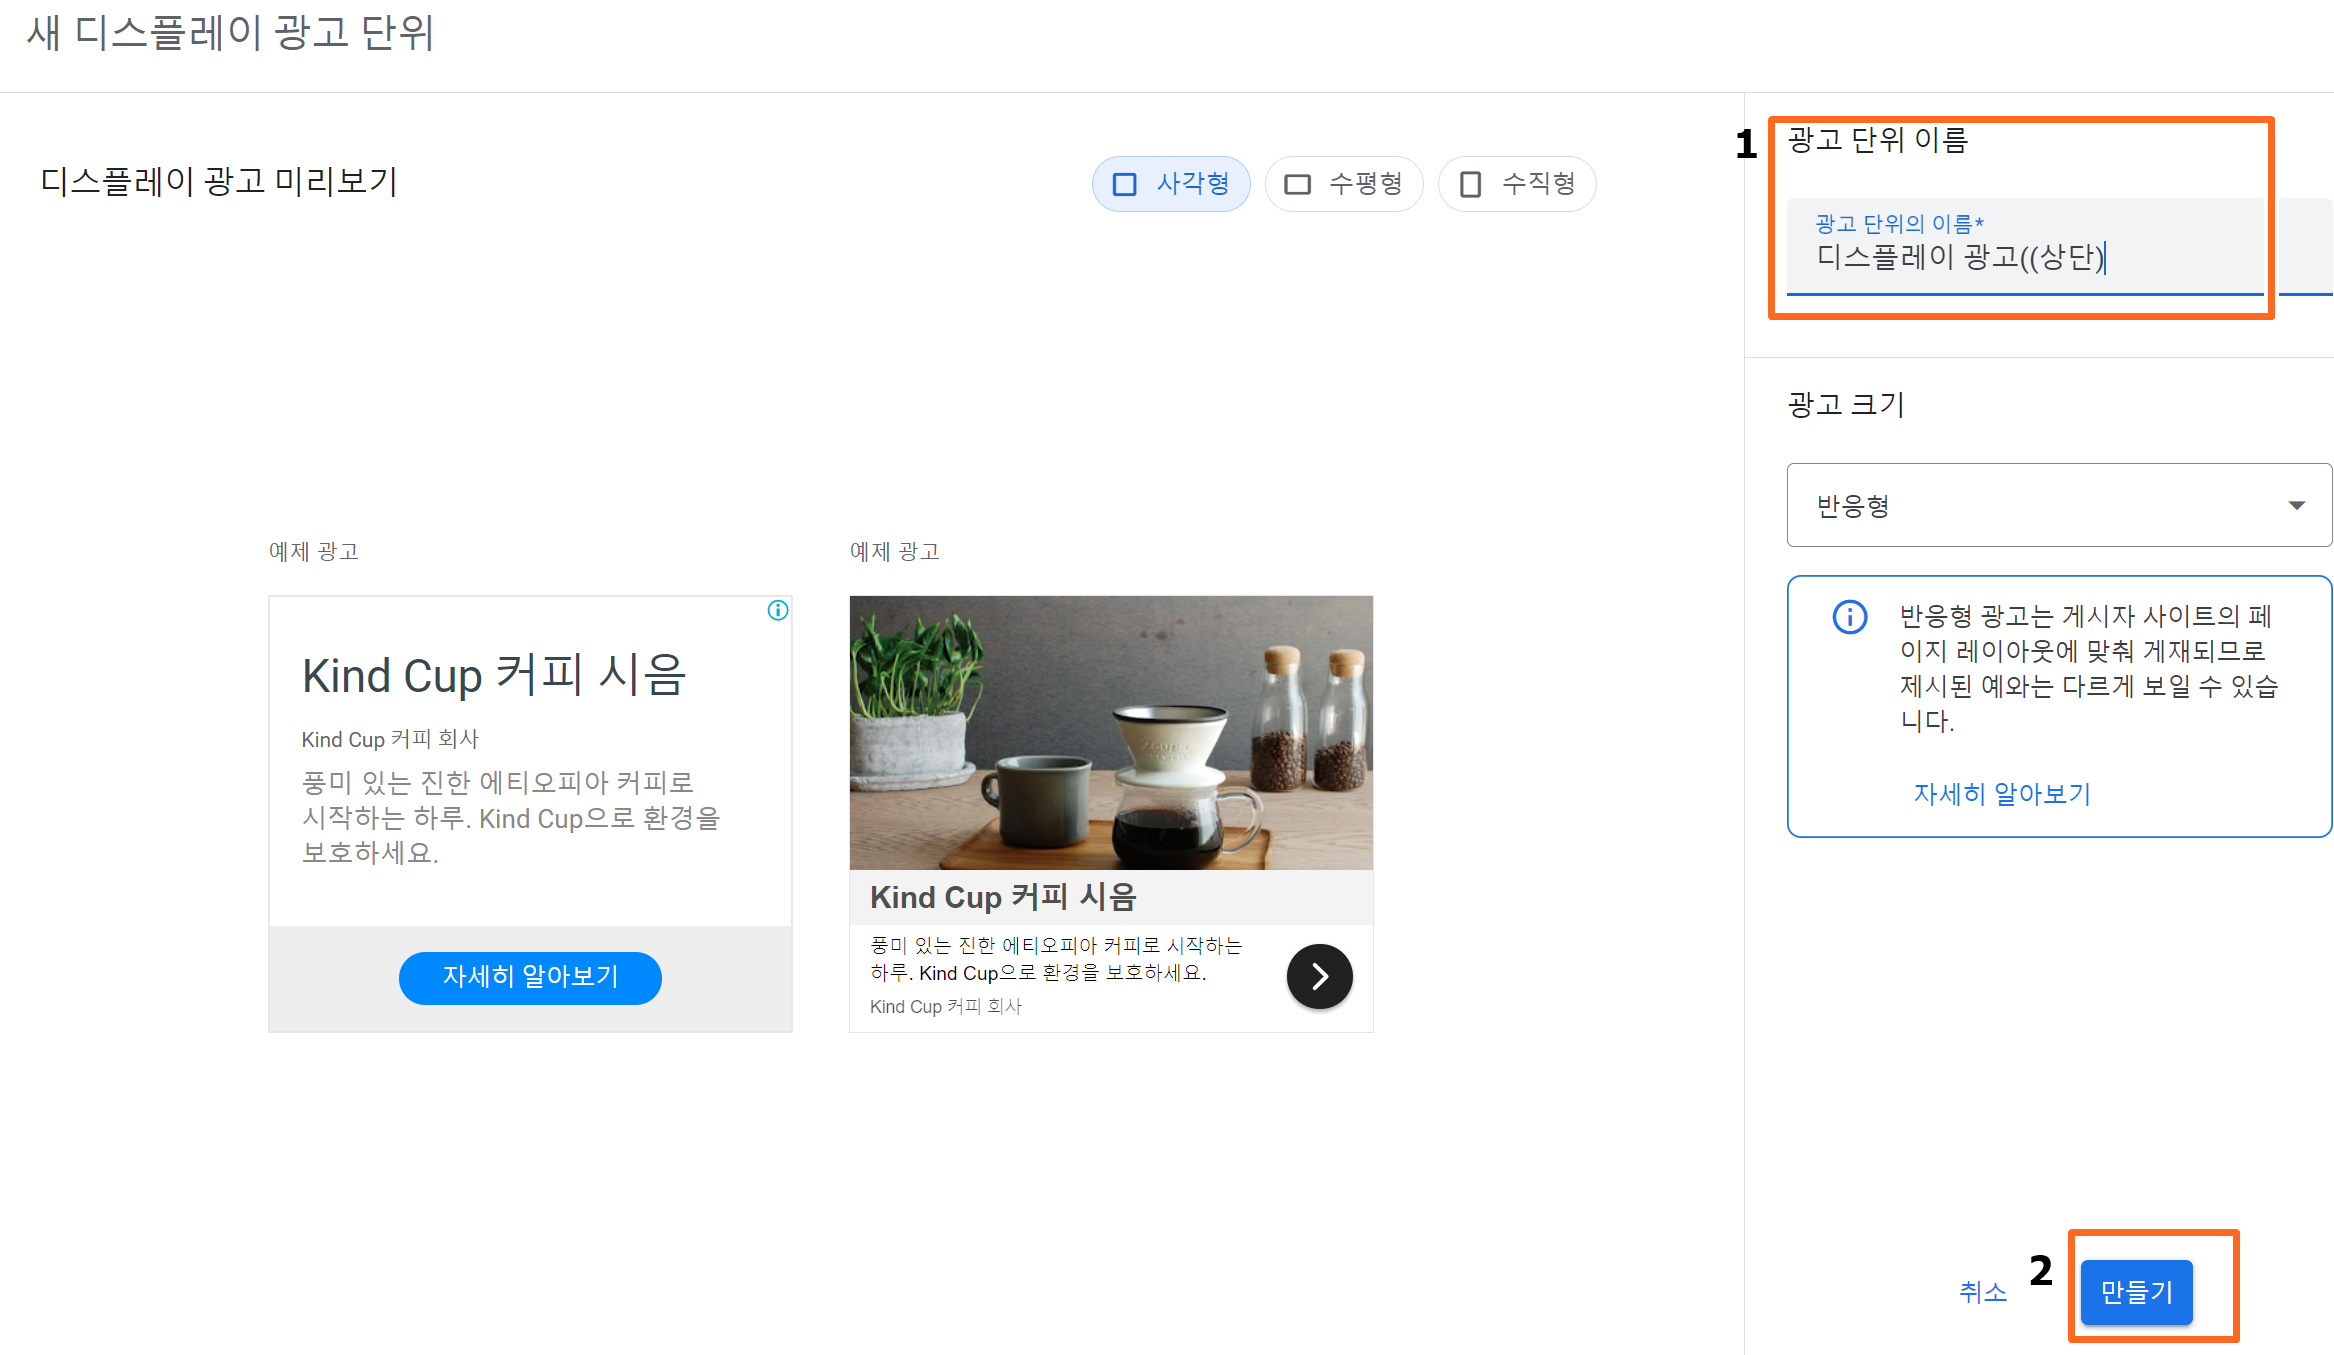Click the Kind Cup 커피 시음 headline on the left ad
Screen dimensions: 2334x1355
494,676
